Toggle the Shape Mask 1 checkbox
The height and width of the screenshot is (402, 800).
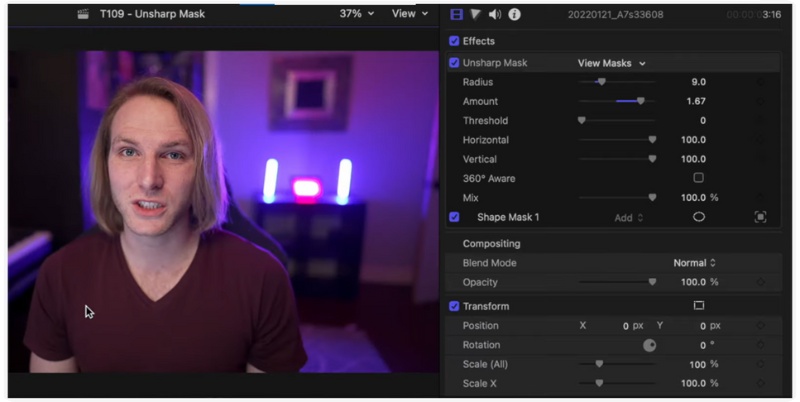point(454,217)
